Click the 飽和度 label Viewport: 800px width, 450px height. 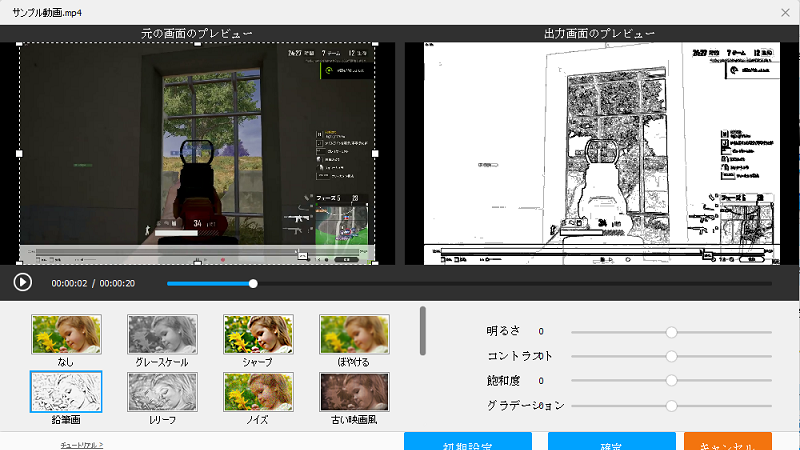click(x=503, y=380)
